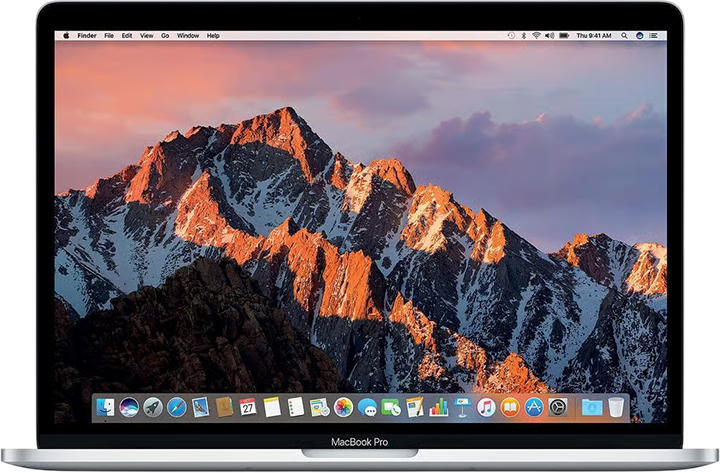Open Finder from the dock
Viewport: 720px width, 473px height.
[106, 407]
